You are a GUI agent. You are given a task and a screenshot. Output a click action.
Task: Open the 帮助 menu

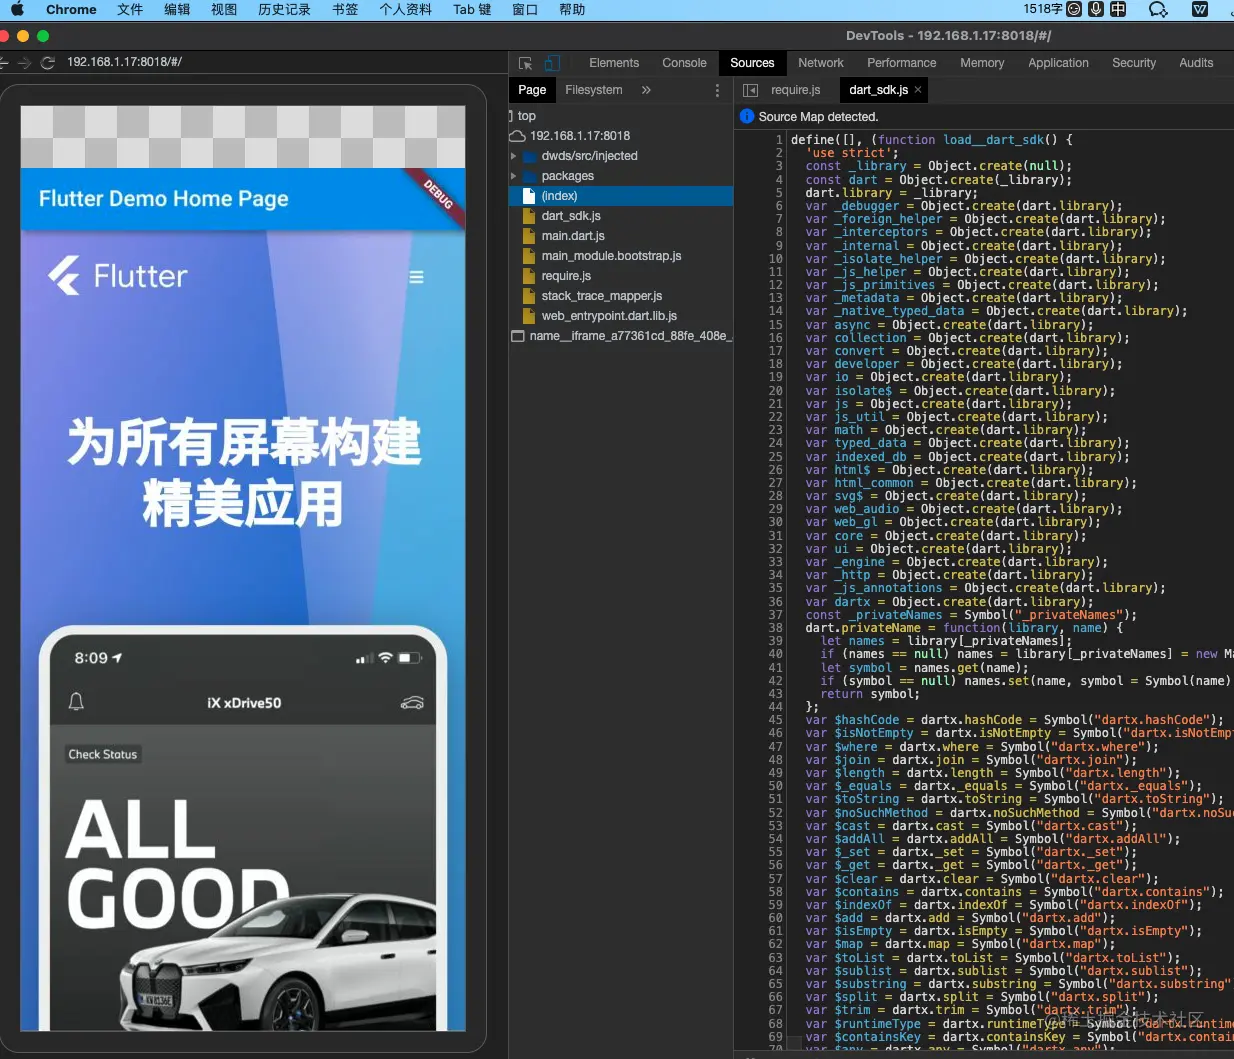(x=572, y=9)
